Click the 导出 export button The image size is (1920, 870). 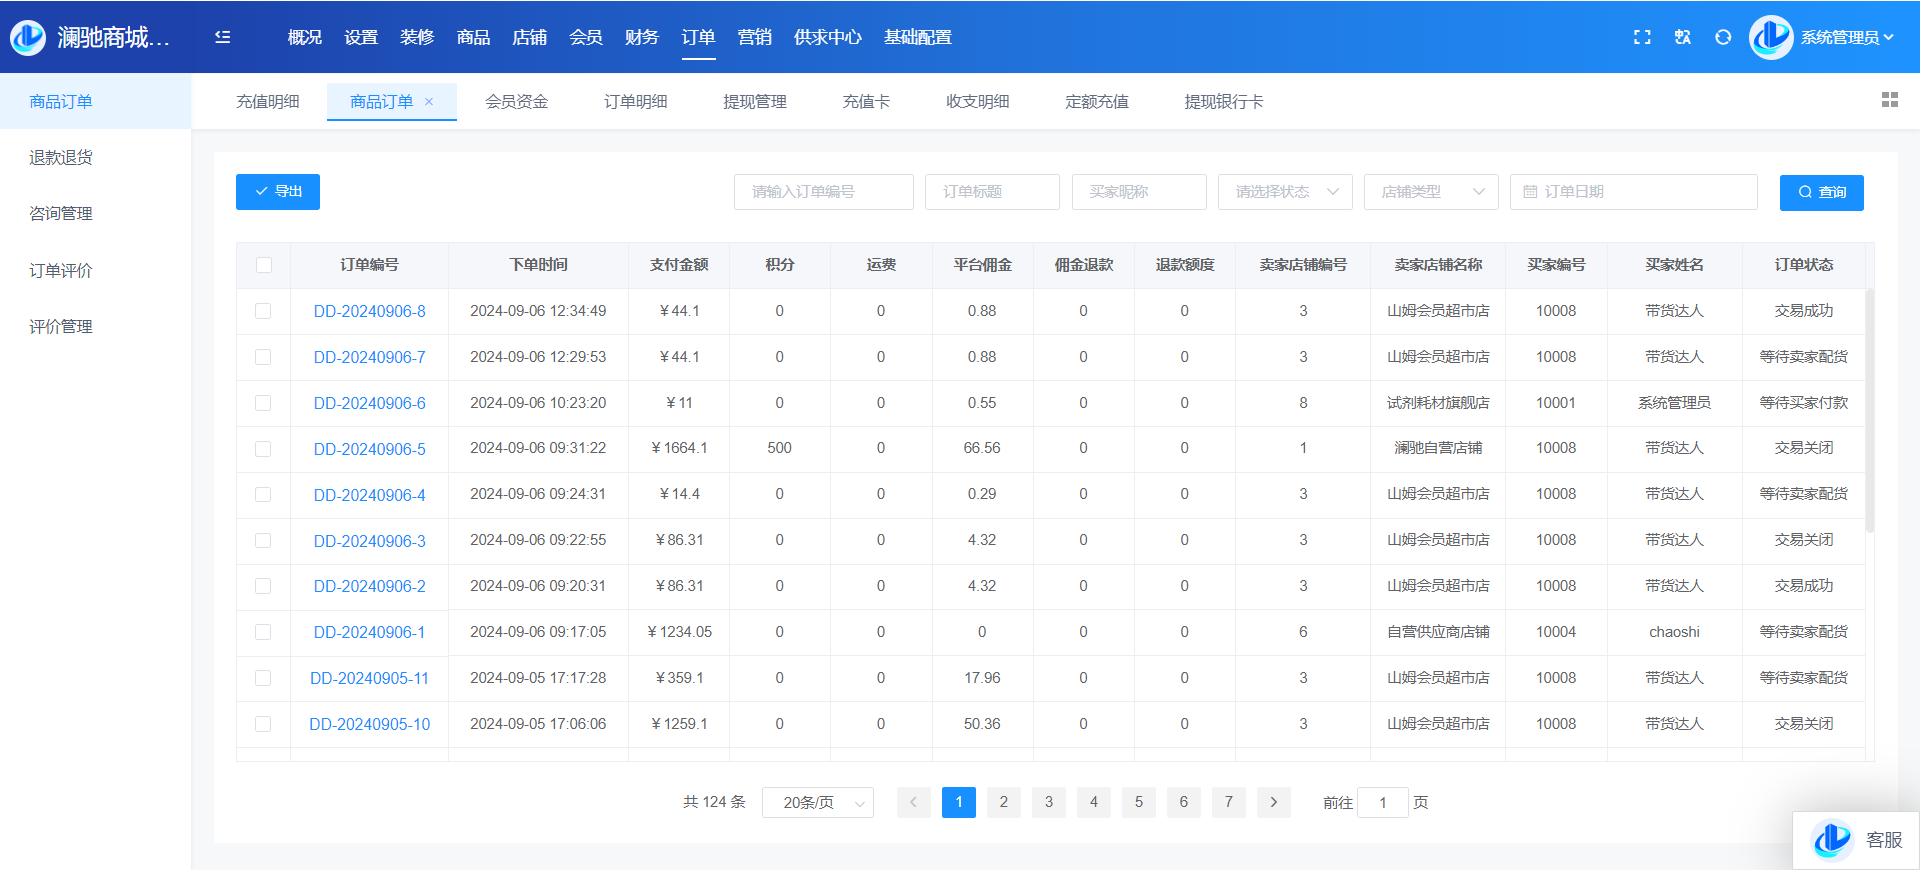(278, 192)
